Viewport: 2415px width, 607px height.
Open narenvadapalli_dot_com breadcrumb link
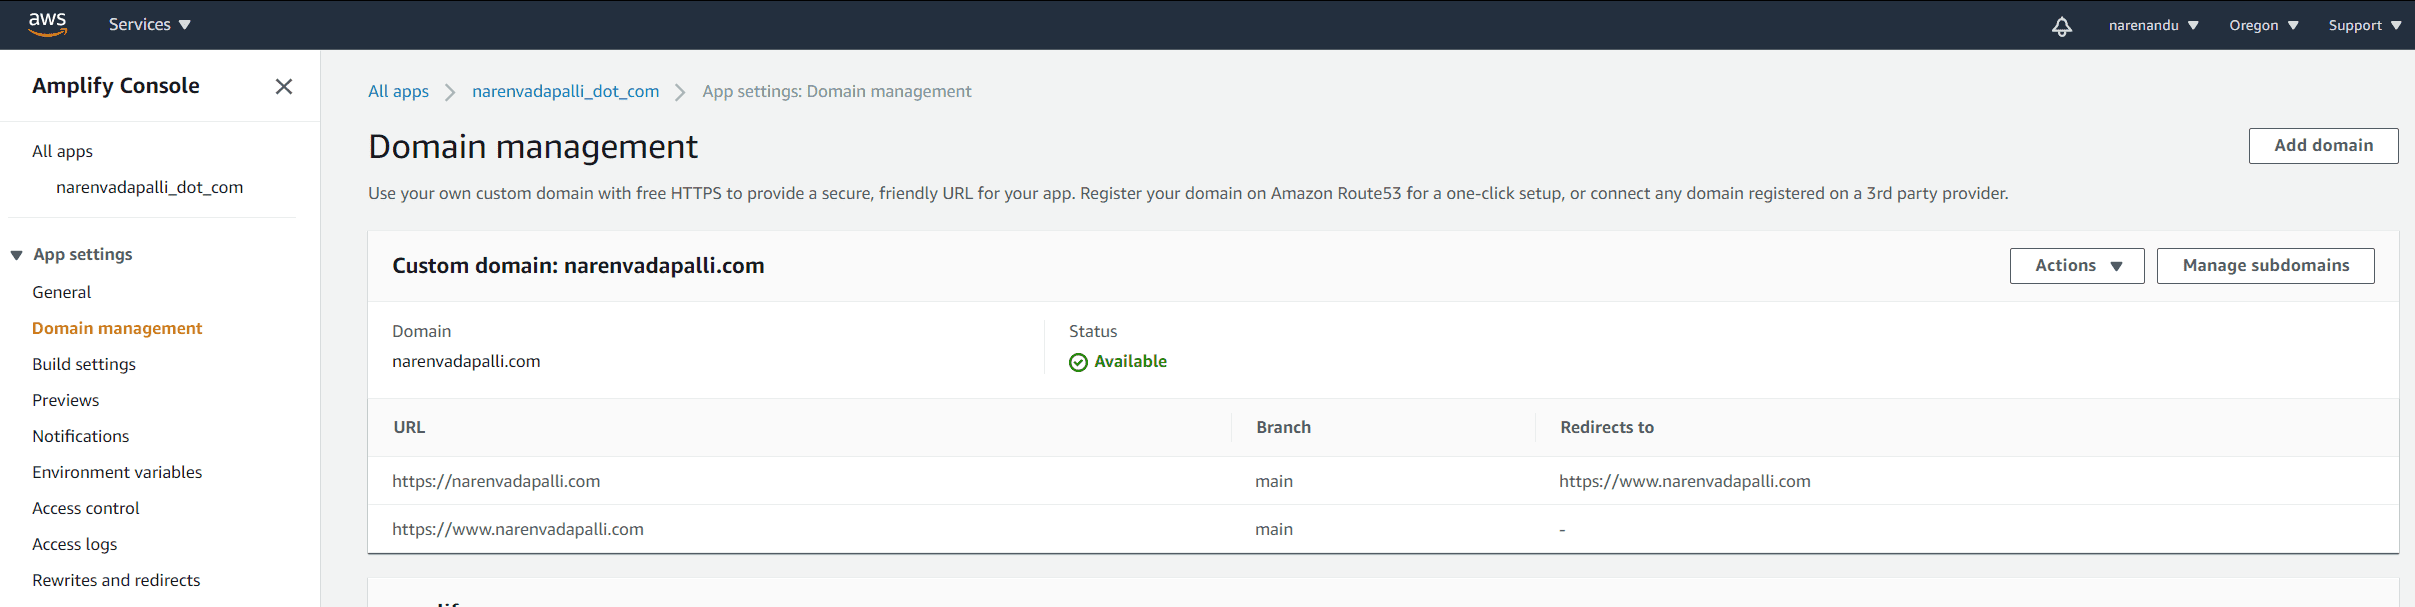tap(565, 92)
